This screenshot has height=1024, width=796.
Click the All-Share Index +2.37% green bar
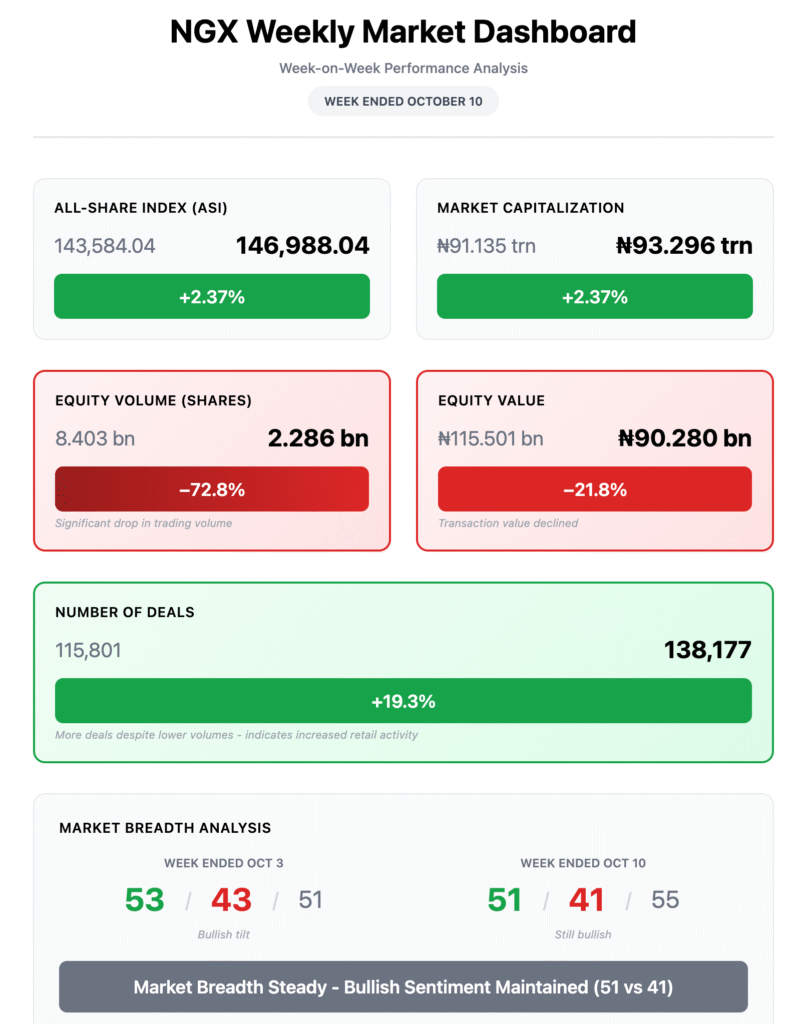tap(212, 296)
